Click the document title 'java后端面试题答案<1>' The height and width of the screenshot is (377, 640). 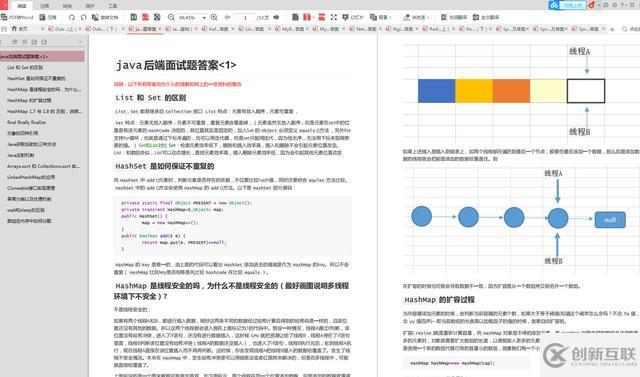point(176,65)
